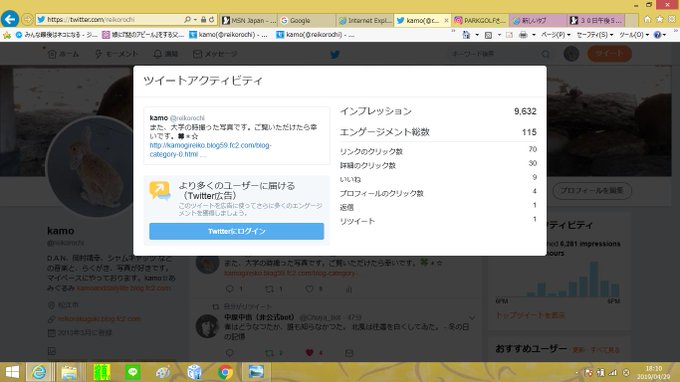Viewport: 680px width, 382px height.
Task: Click the retweet icon under kamo's tweet
Action: [269, 289]
